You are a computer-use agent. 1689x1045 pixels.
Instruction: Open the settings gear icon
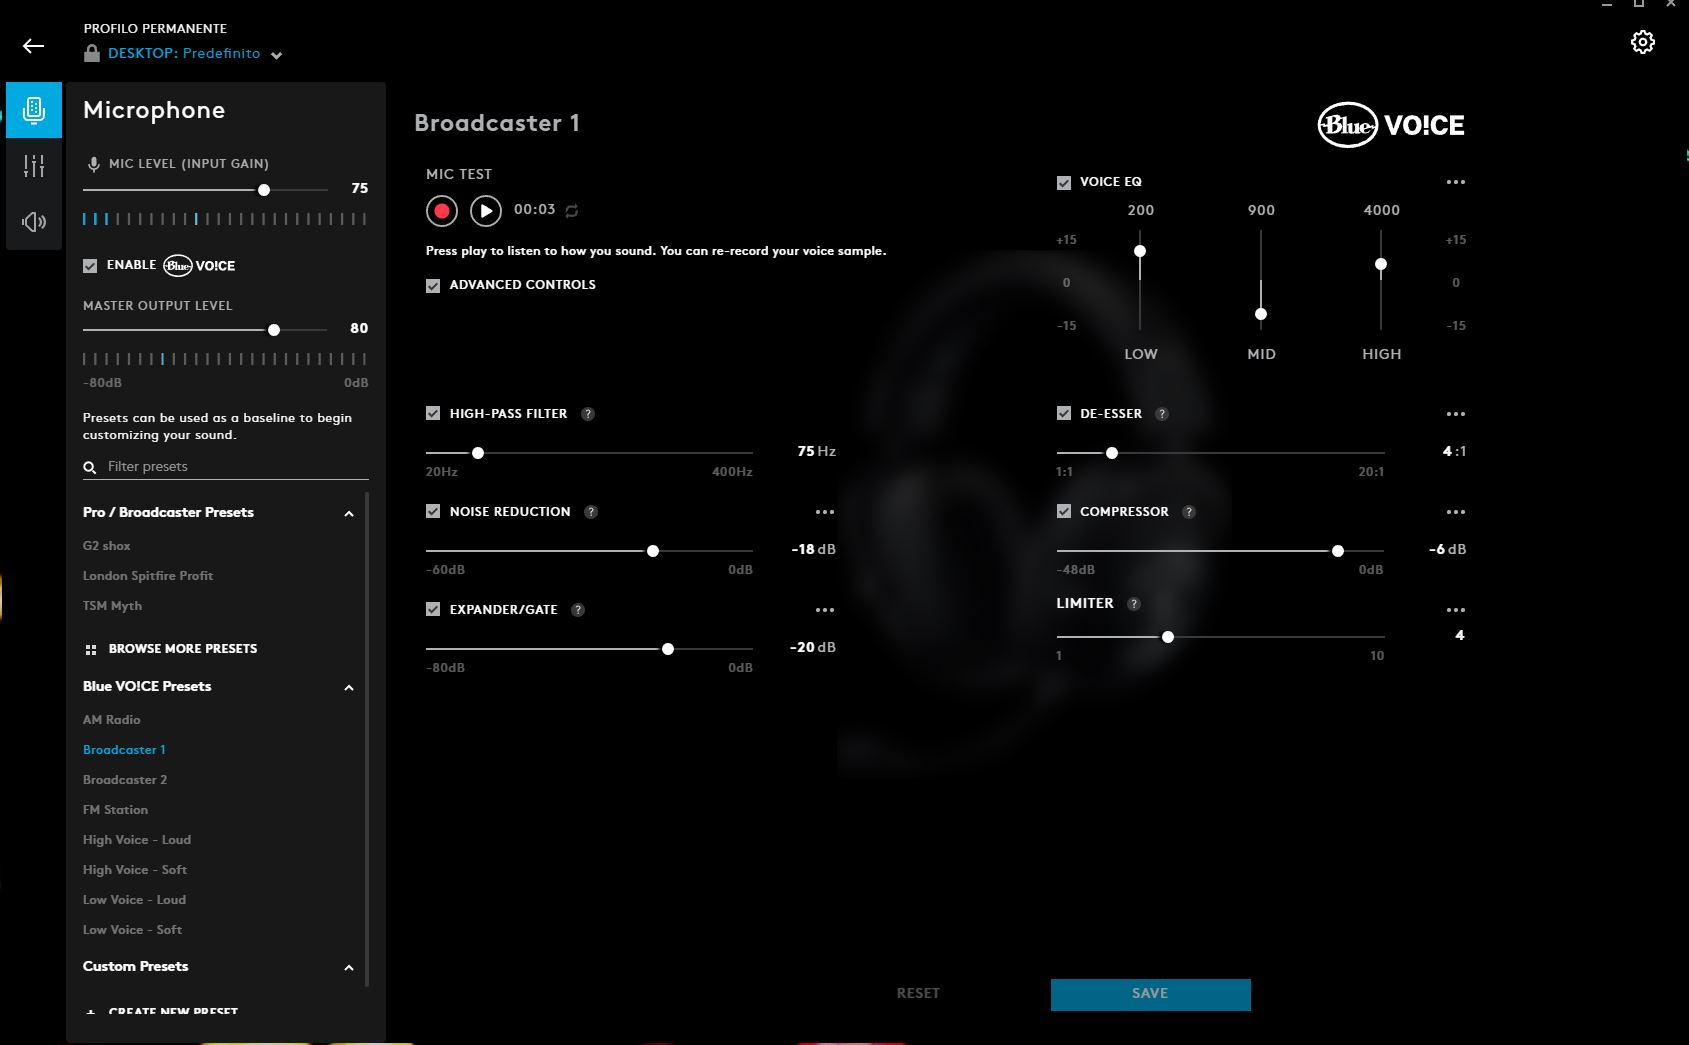coord(1642,42)
